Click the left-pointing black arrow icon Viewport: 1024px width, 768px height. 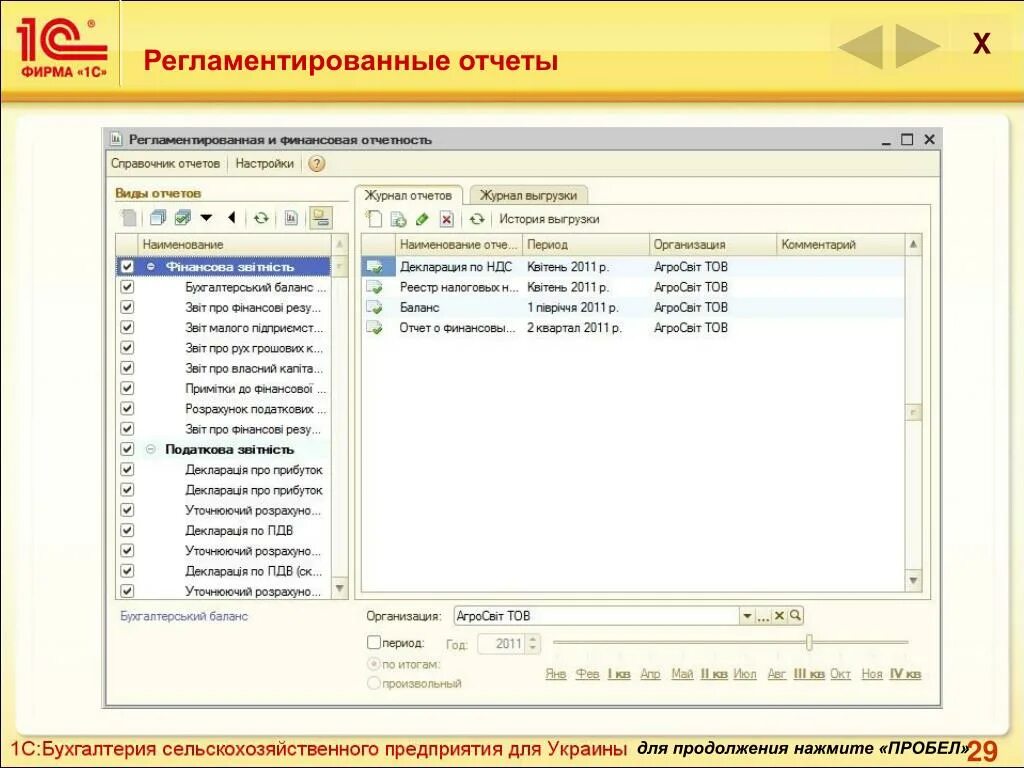pyautogui.click(x=232, y=217)
